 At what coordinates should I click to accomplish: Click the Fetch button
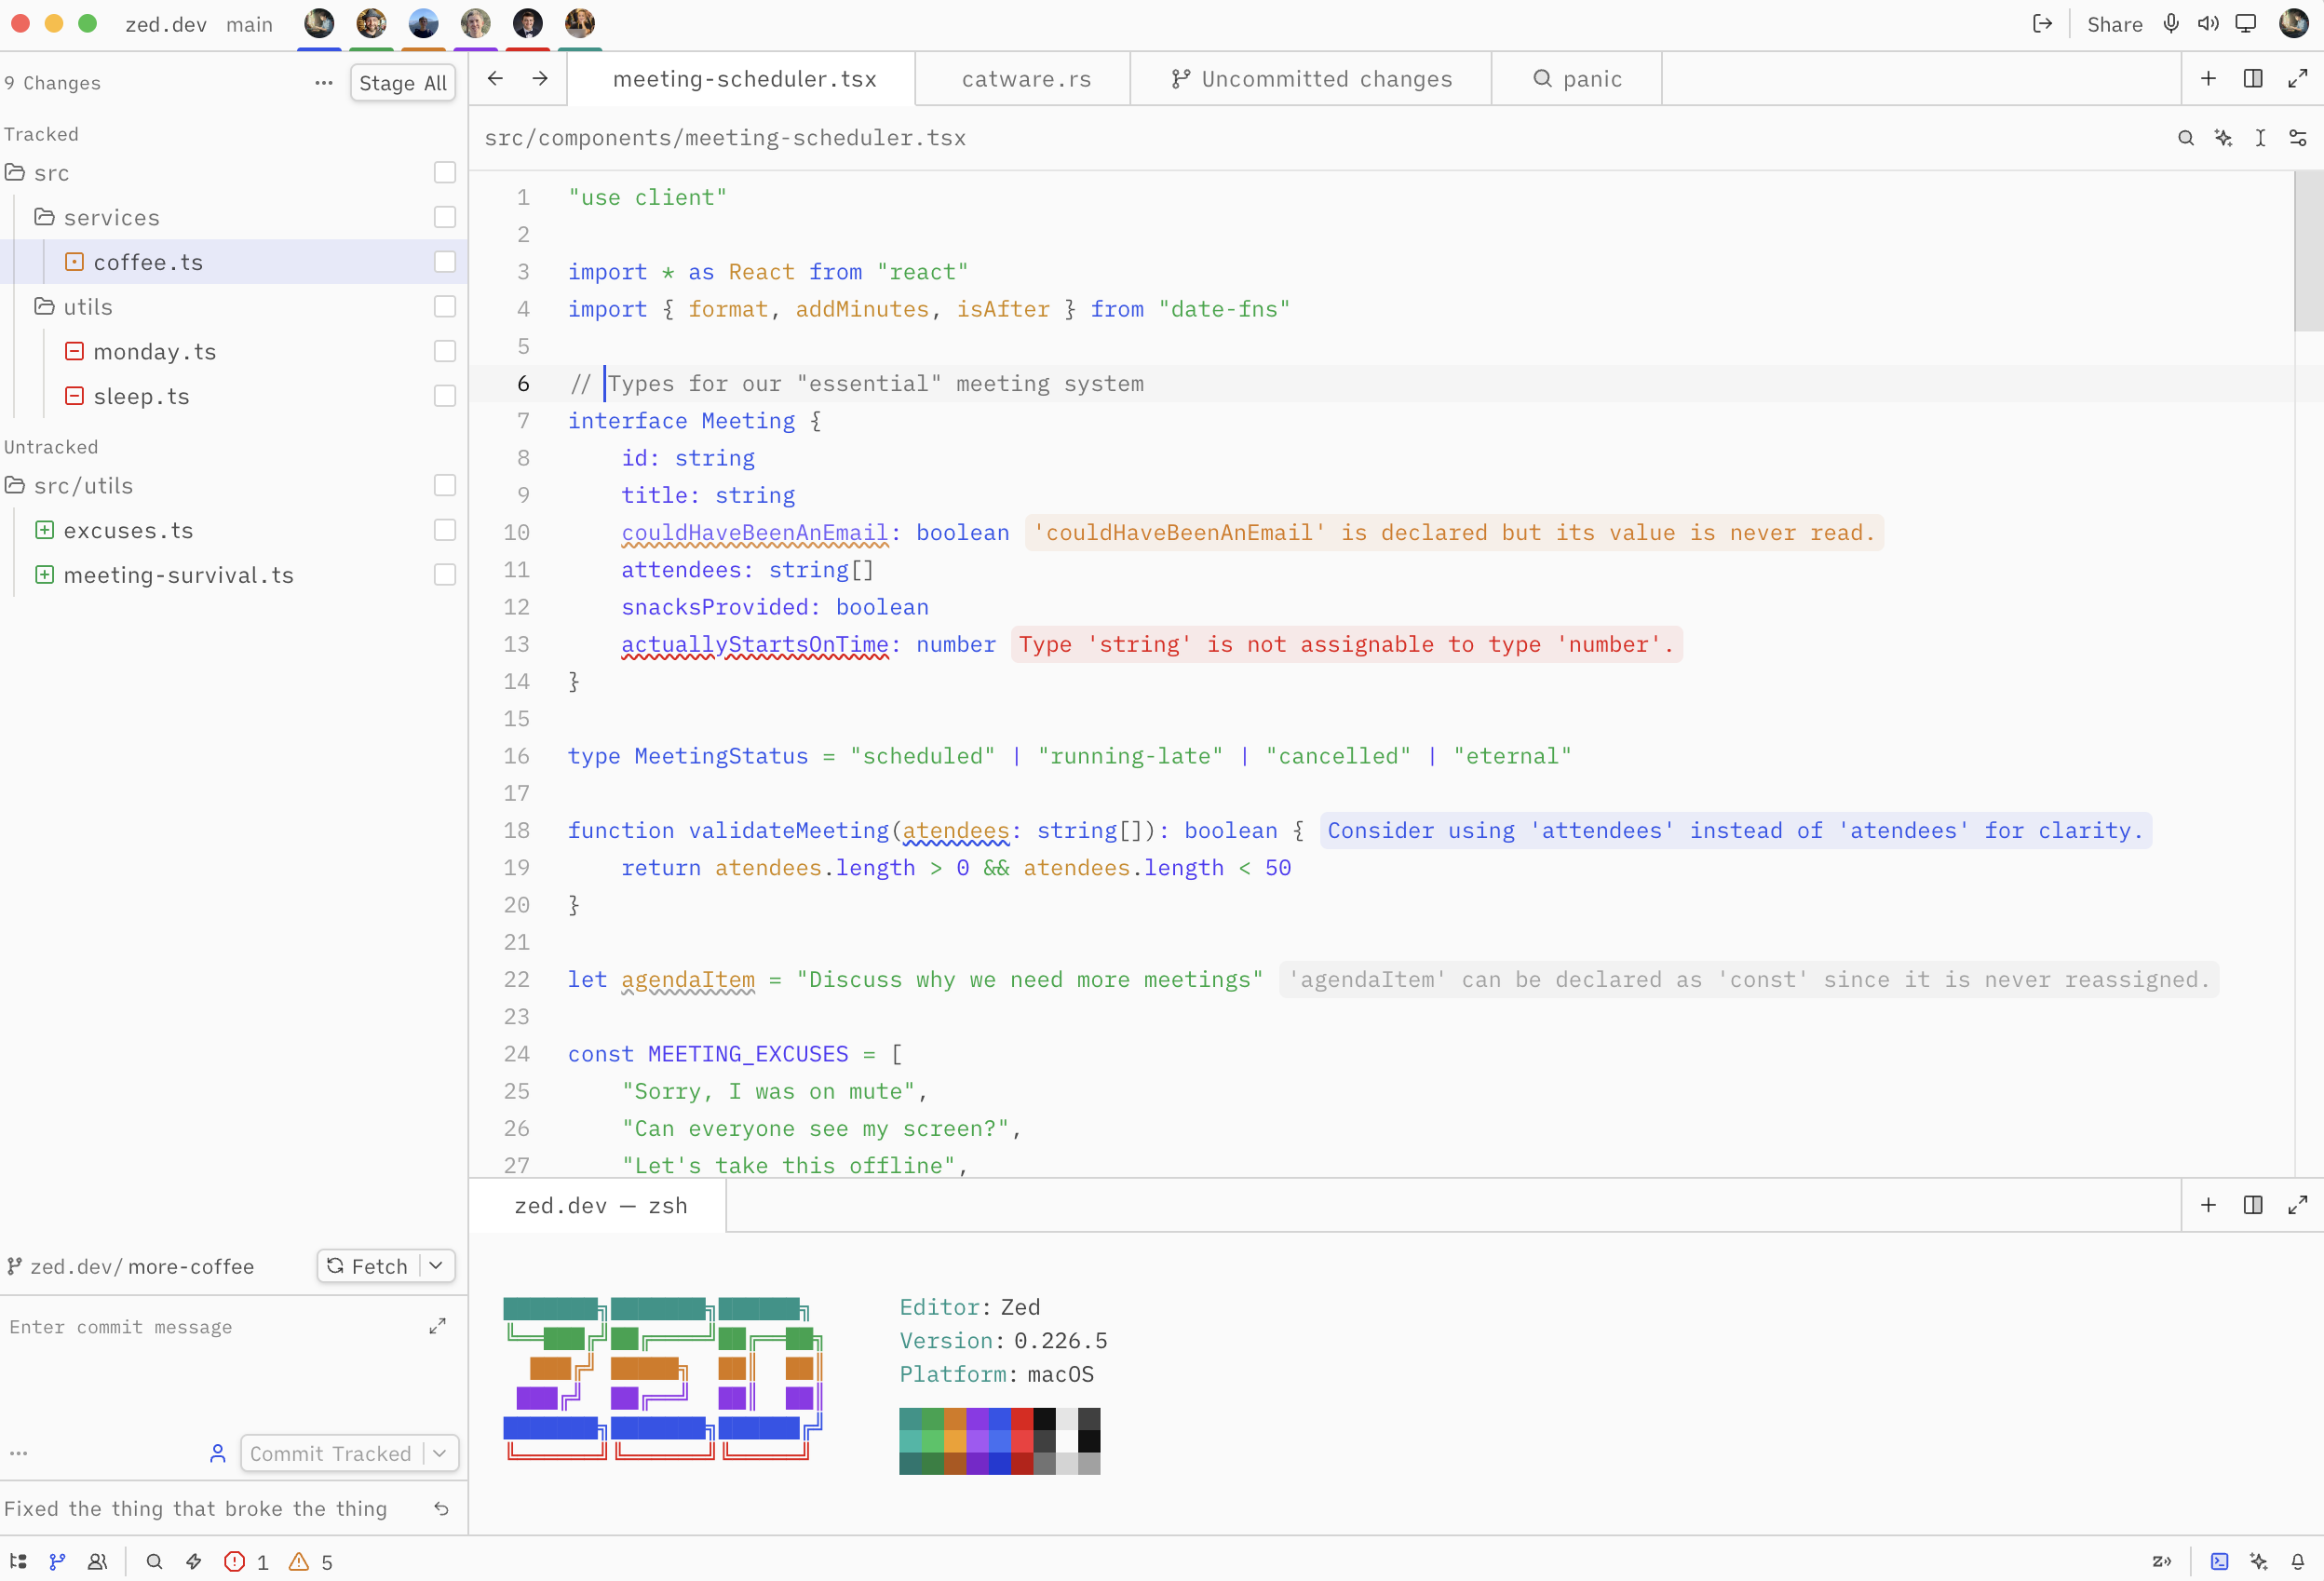click(x=368, y=1265)
